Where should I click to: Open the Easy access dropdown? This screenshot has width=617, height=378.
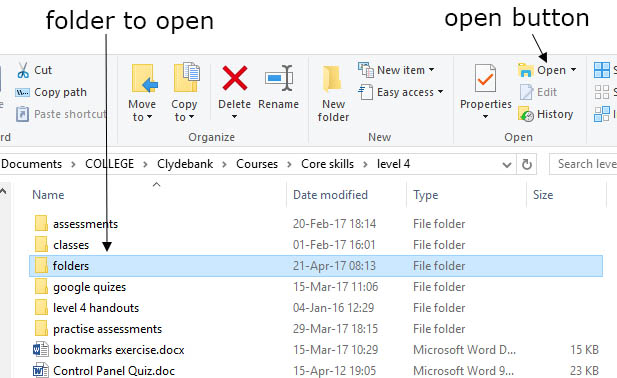pyautogui.click(x=401, y=92)
